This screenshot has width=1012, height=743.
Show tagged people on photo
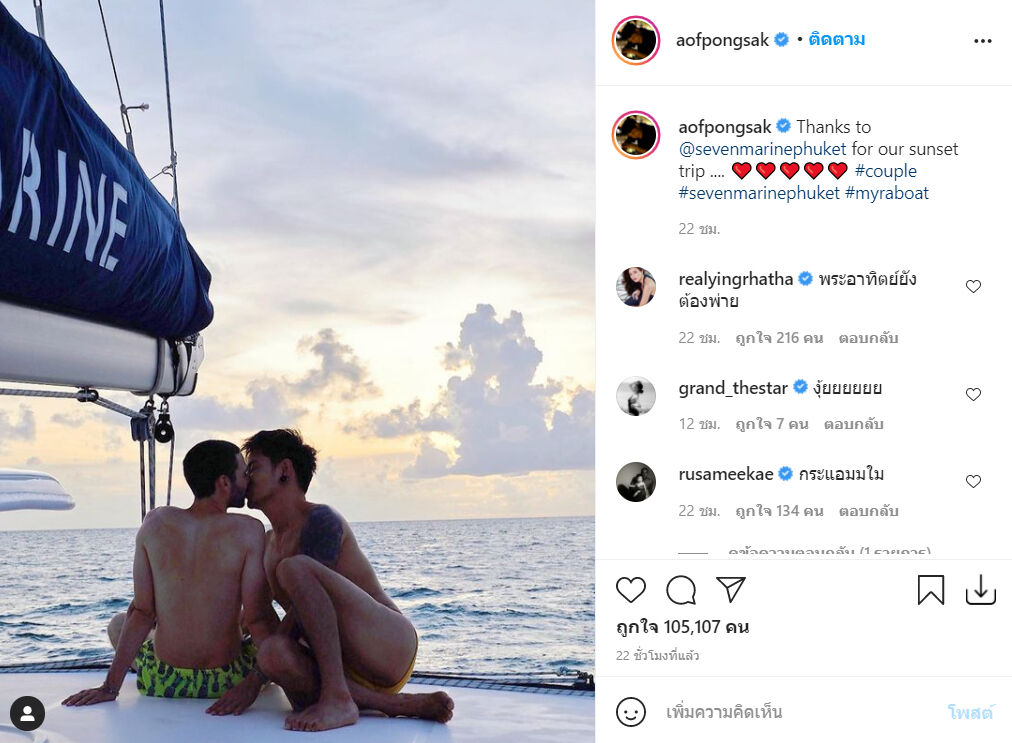click(x=28, y=713)
